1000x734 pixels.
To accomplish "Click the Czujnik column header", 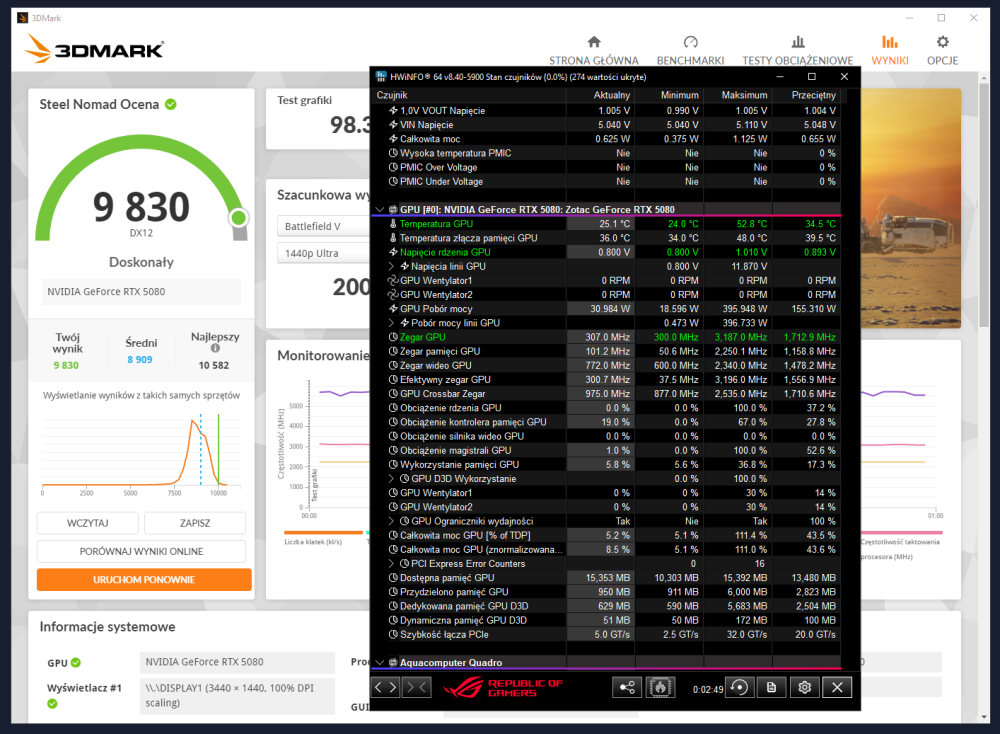I will [x=469, y=95].
